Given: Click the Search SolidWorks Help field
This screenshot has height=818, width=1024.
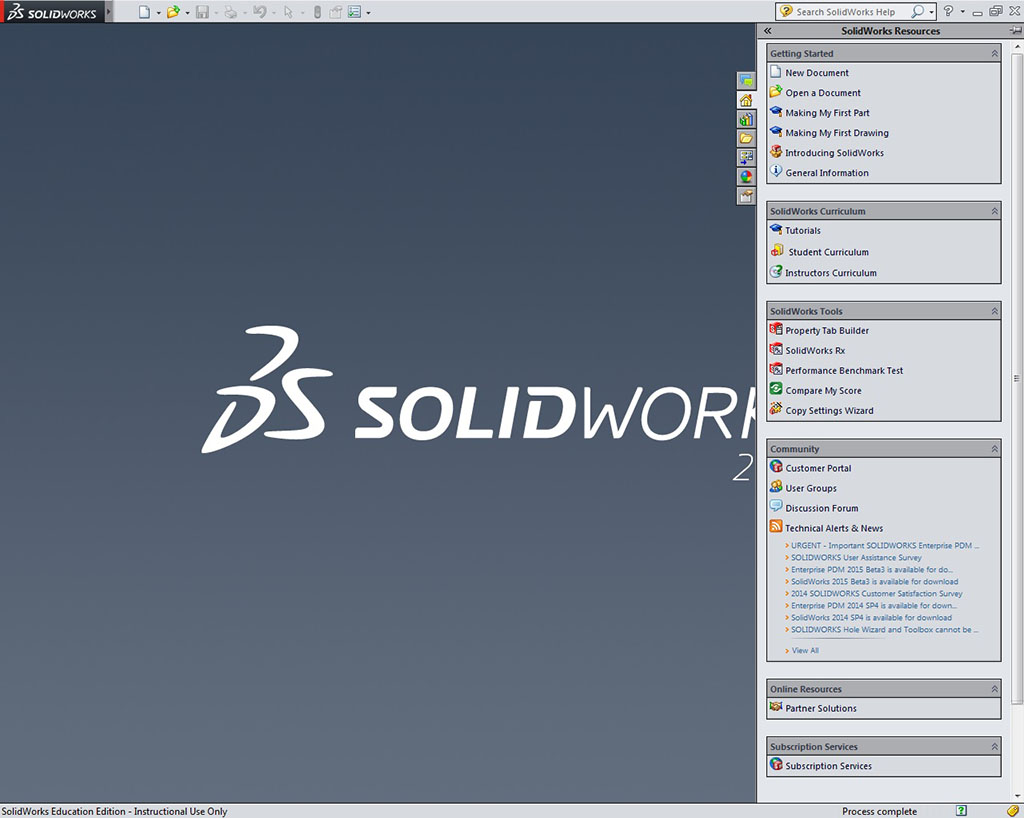Looking at the screenshot, I should click(x=850, y=12).
